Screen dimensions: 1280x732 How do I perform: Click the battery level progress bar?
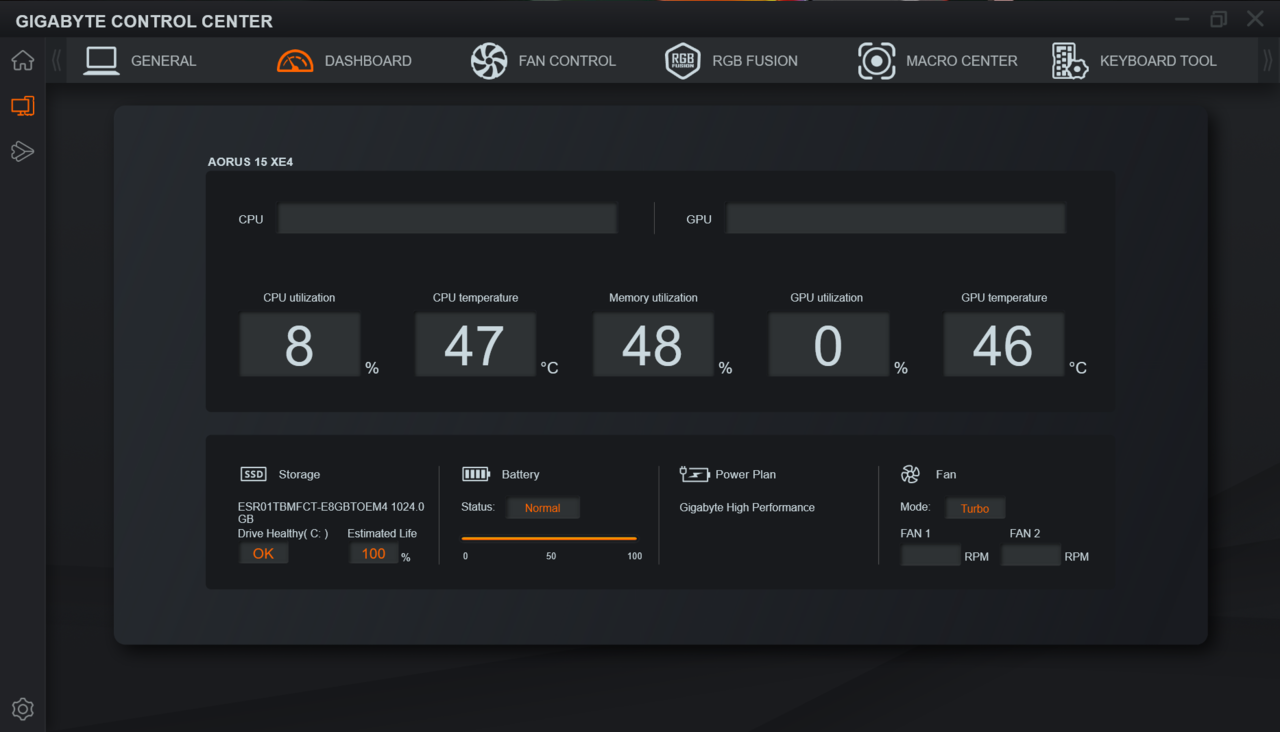click(549, 538)
